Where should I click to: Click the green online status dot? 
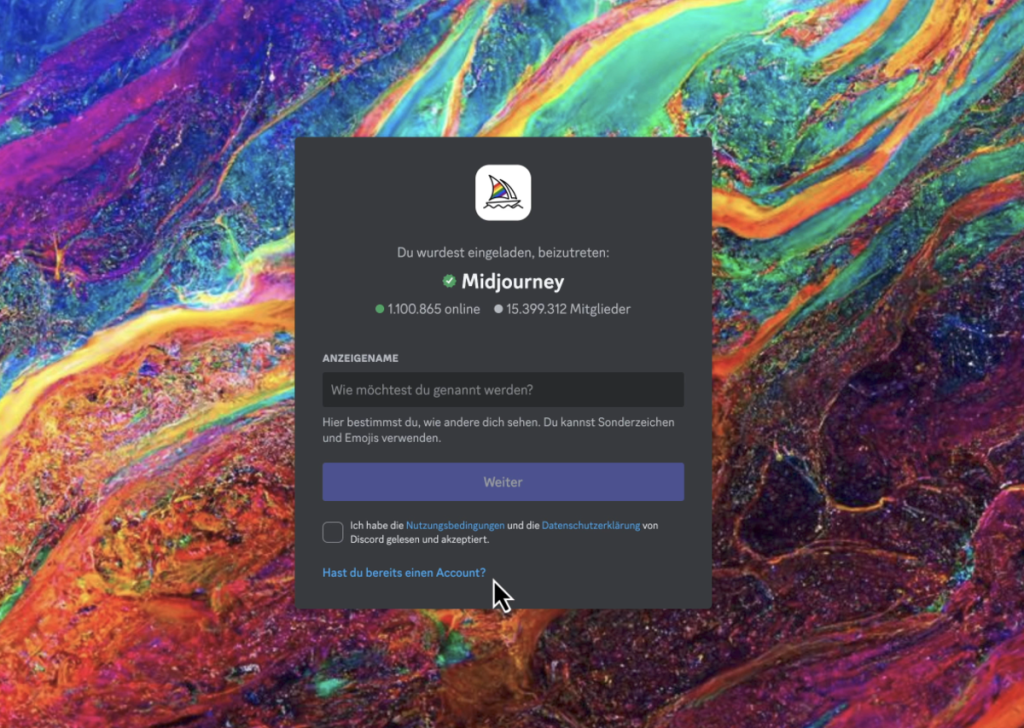point(380,309)
